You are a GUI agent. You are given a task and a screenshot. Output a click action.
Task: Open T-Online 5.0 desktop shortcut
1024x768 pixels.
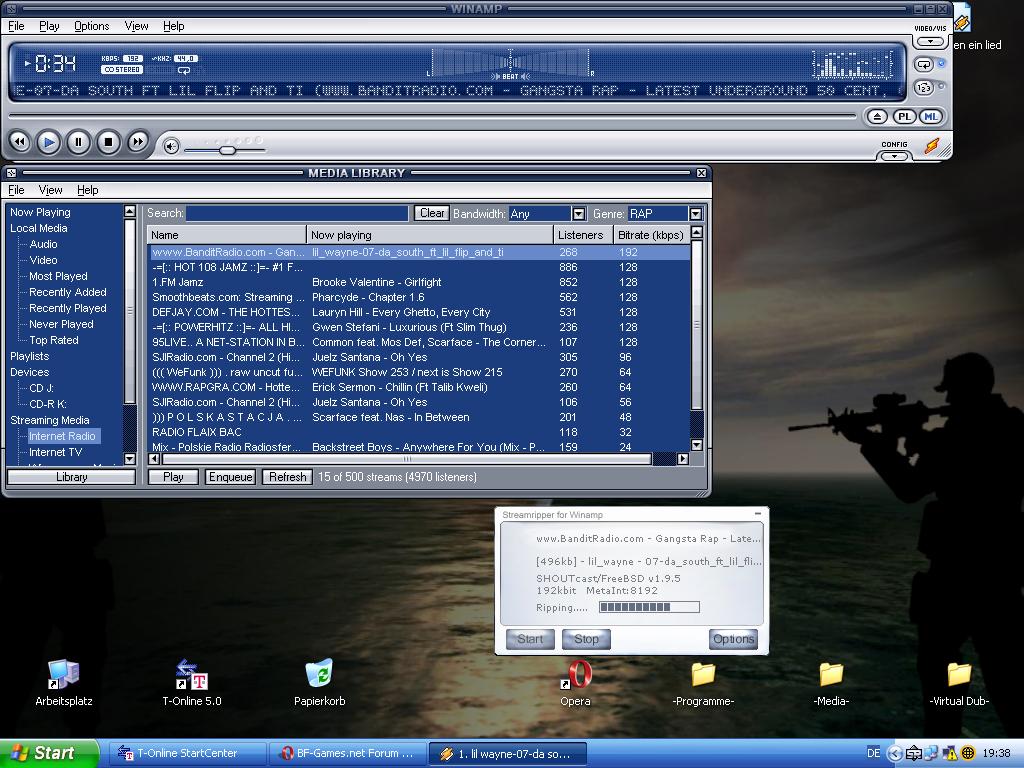(191, 684)
